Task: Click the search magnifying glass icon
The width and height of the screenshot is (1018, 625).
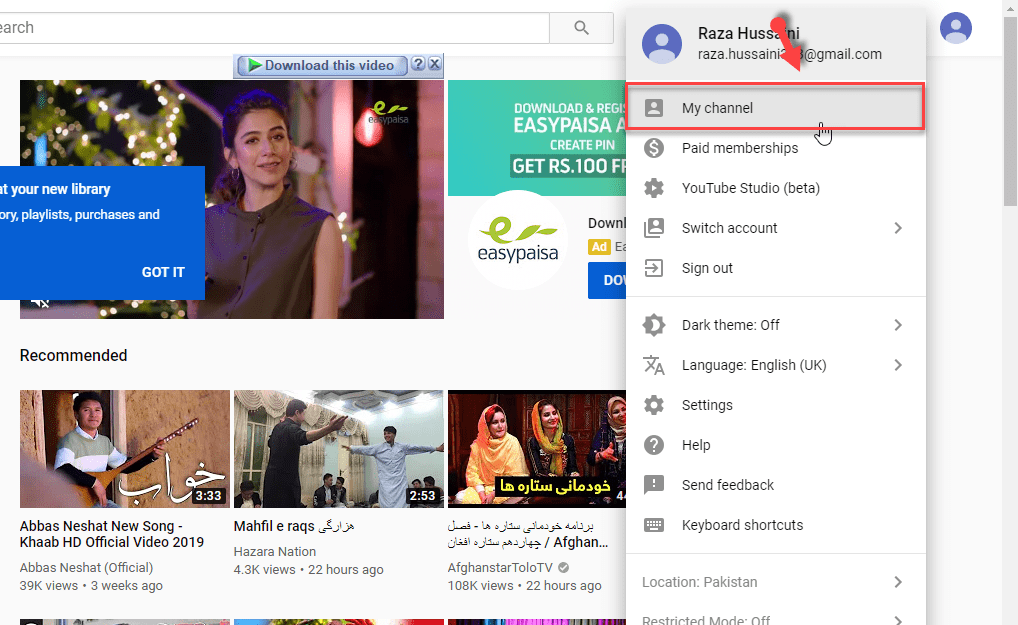Action: 581,27
